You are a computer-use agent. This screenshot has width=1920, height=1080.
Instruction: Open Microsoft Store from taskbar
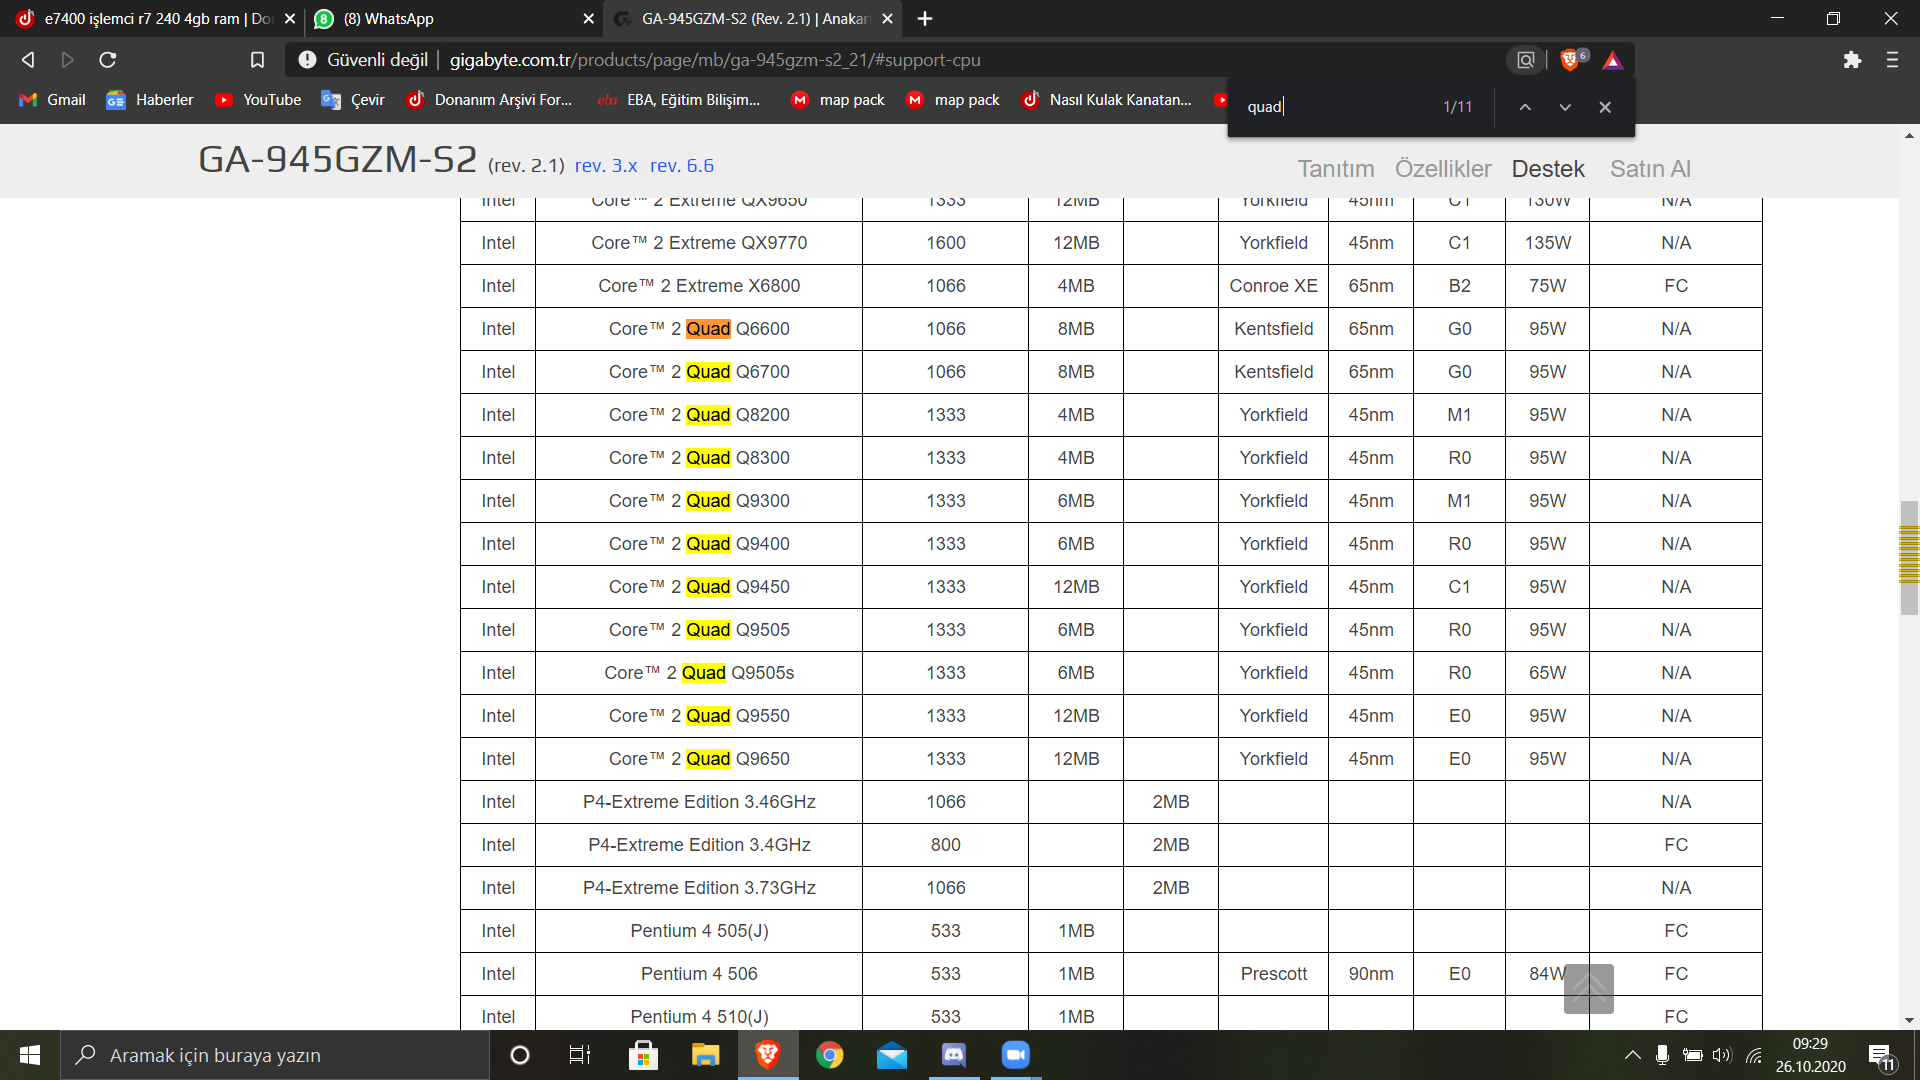click(643, 1055)
